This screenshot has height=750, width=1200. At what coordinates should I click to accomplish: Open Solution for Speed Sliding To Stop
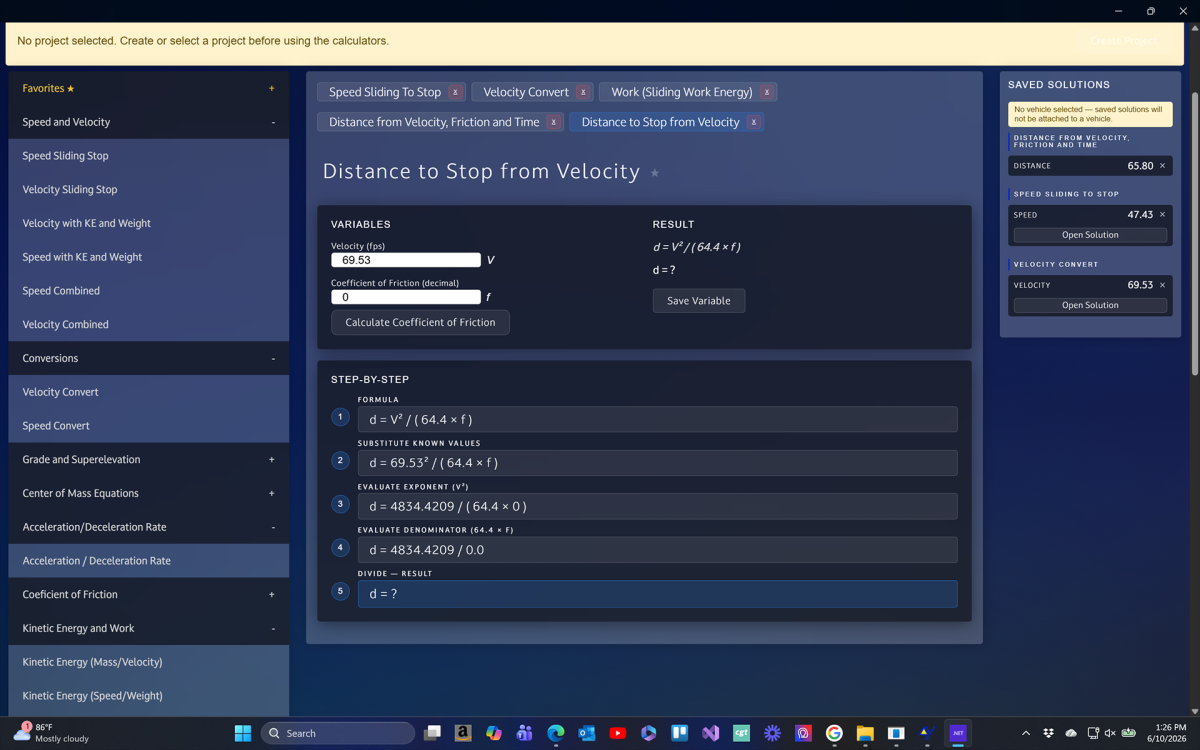[1090, 235]
